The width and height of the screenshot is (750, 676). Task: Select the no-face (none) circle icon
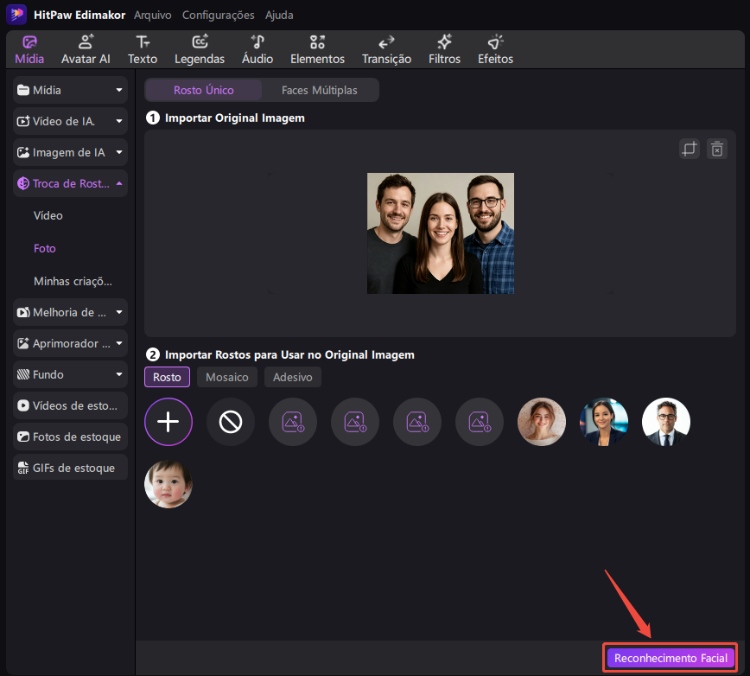[x=230, y=422]
